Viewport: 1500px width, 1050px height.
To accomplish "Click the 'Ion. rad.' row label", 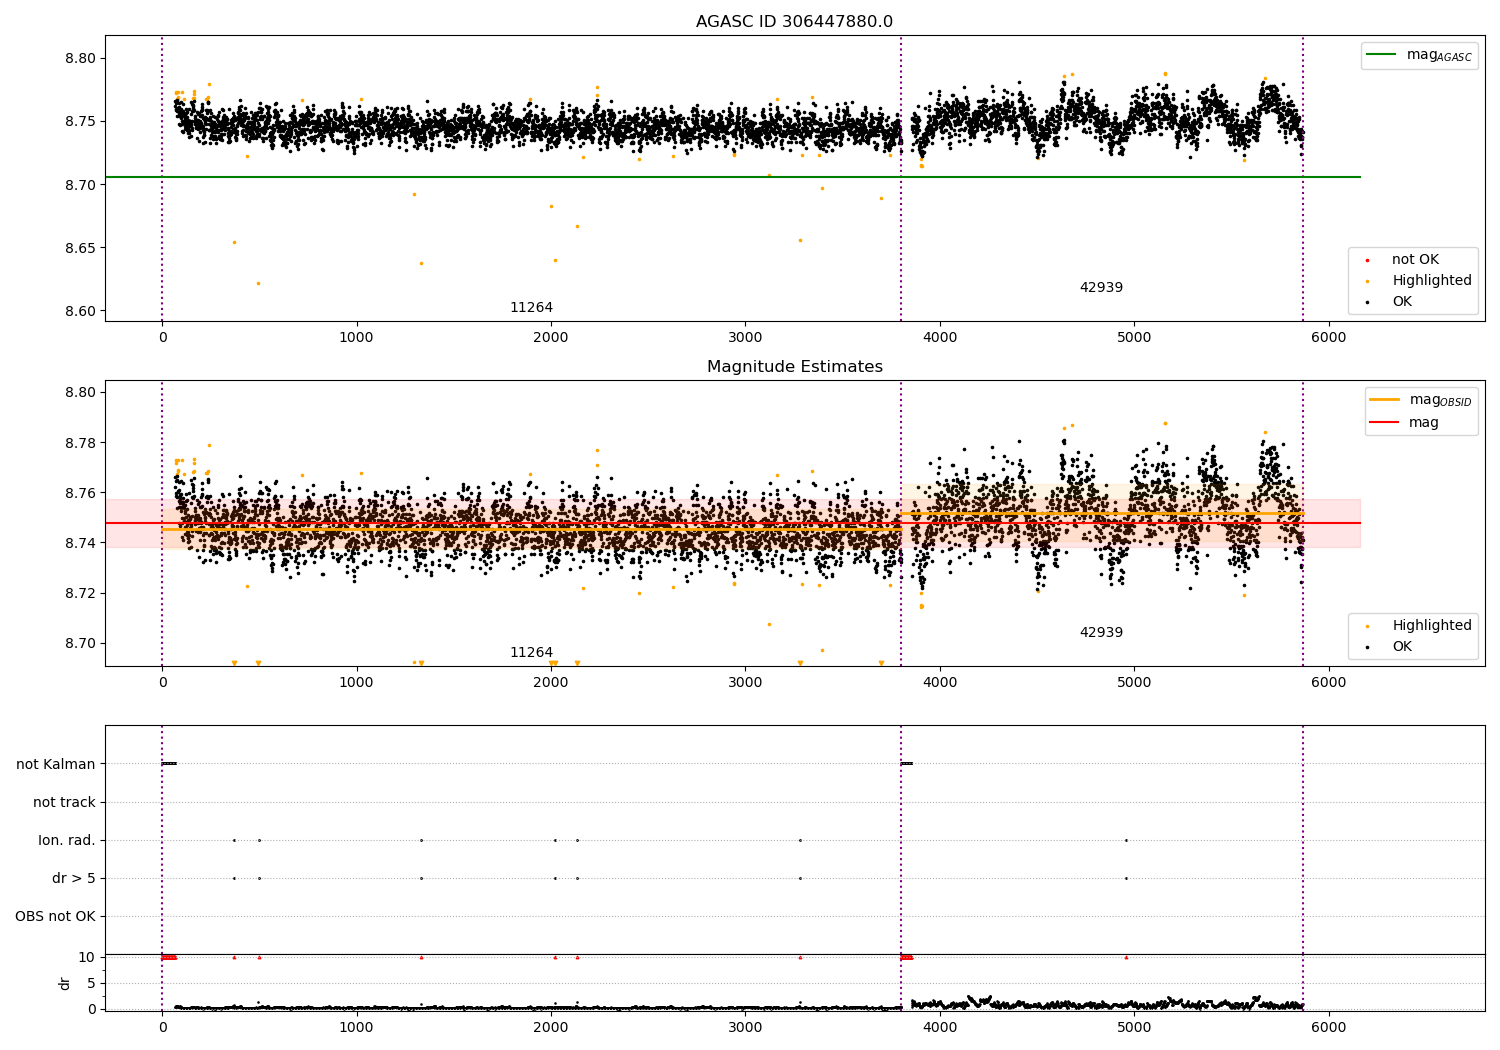I will point(67,840).
